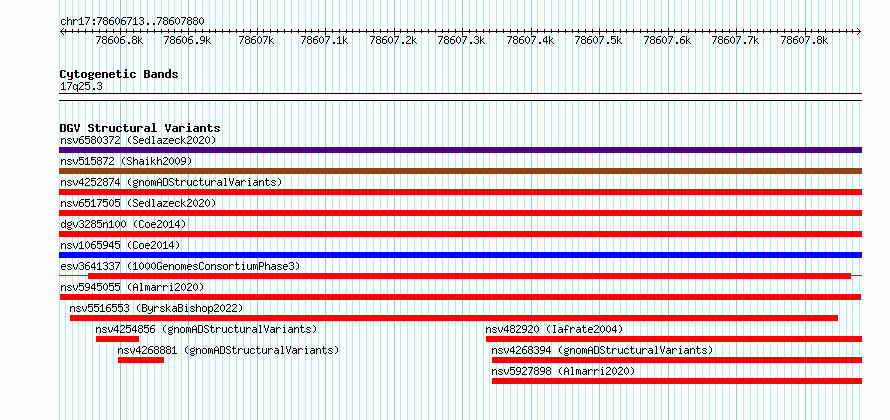Click the right arrowhead of the ruler
The height and width of the screenshot is (420, 890).
(x=859, y=31)
